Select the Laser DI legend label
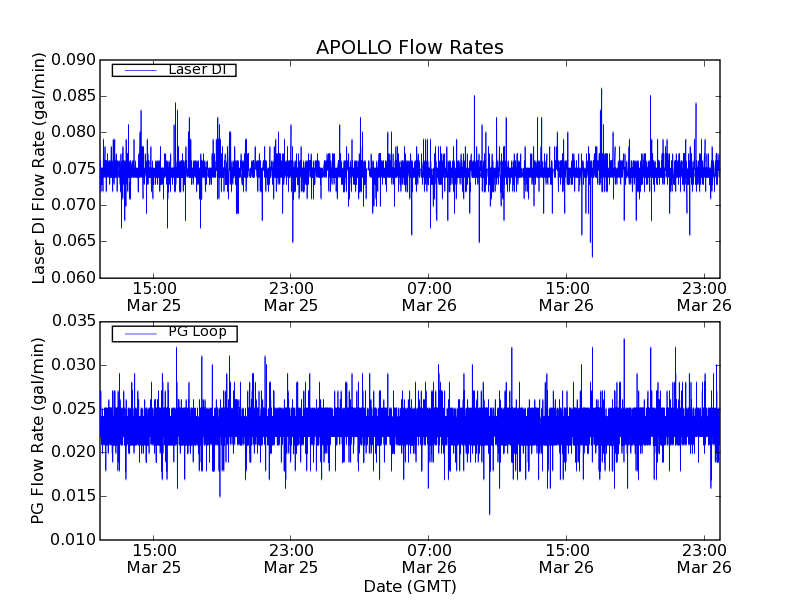Screen dimensions: 800x600 click(197, 70)
